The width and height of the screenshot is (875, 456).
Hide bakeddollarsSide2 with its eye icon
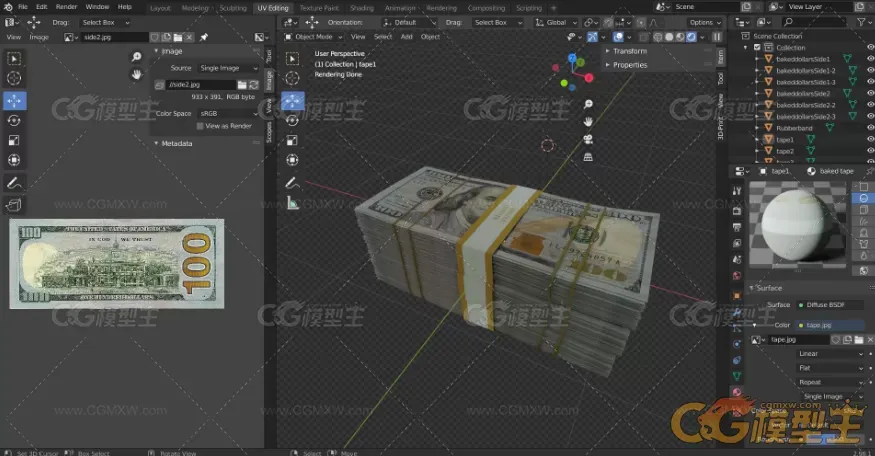870,93
